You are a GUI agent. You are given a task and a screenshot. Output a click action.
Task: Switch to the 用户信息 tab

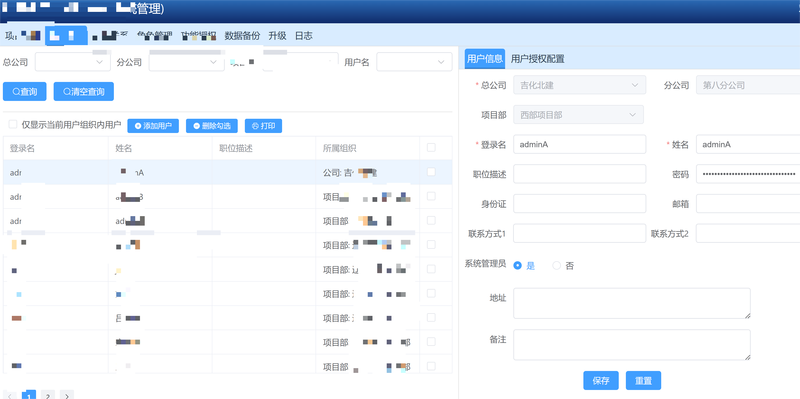point(485,59)
